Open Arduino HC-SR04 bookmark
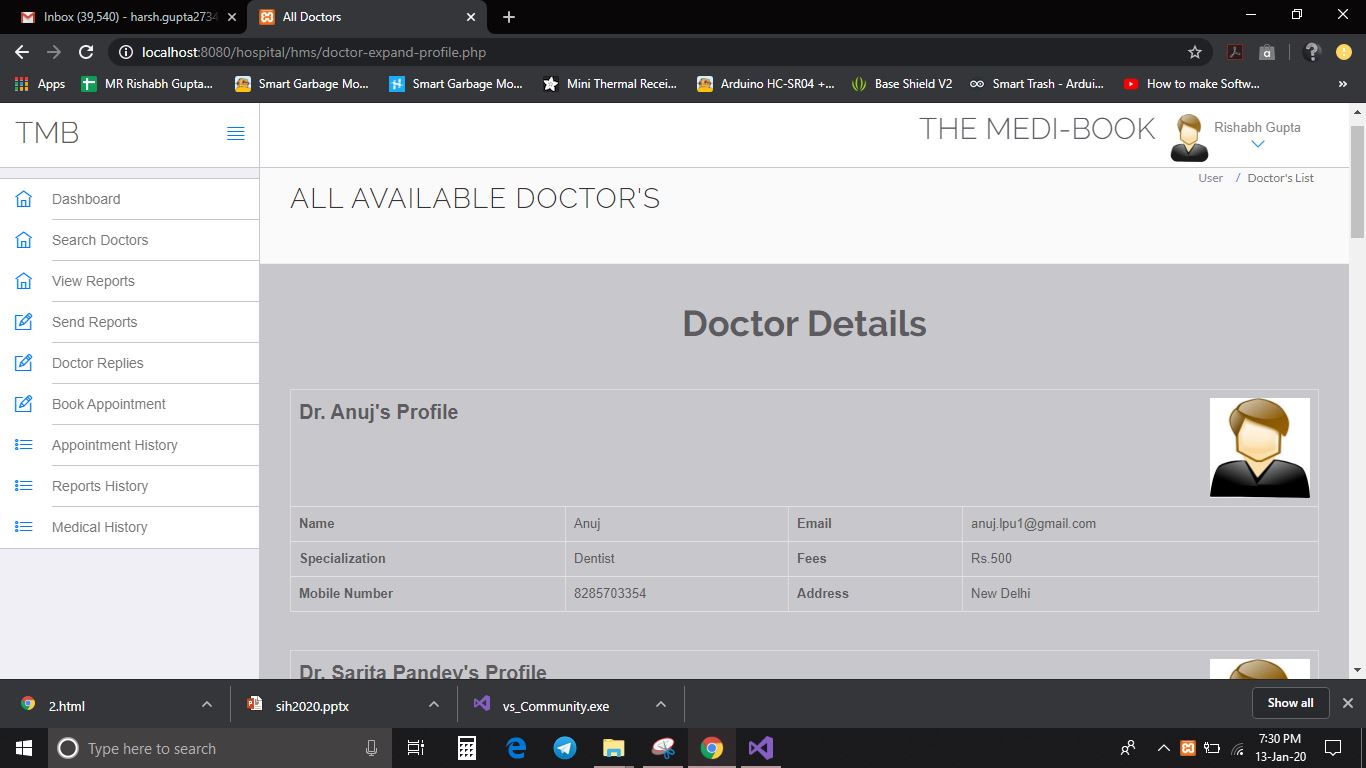The width and height of the screenshot is (1366, 768). pyautogui.click(x=766, y=84)
